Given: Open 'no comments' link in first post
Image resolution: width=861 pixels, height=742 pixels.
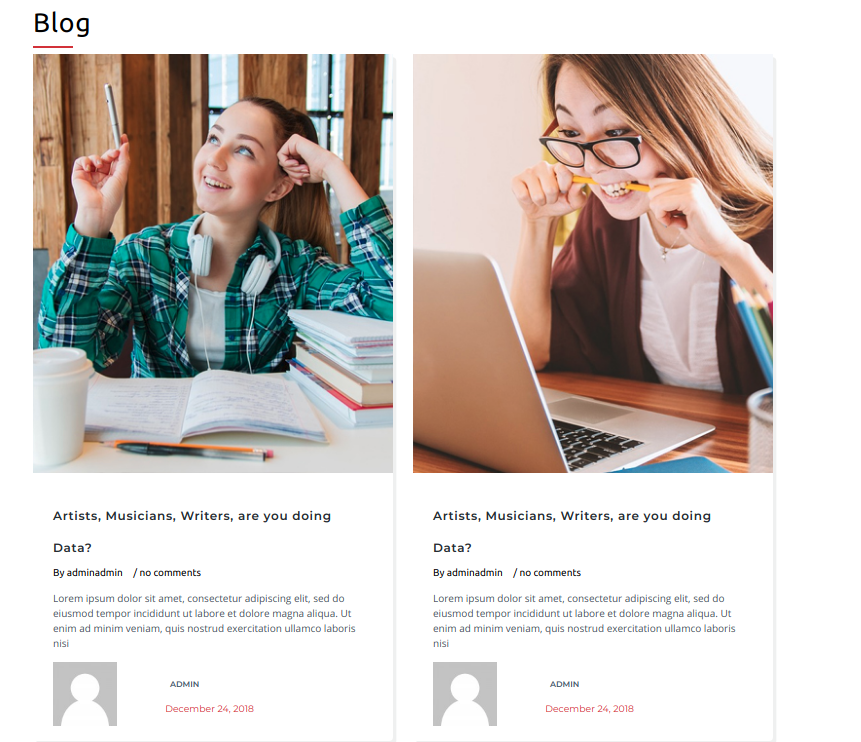Looking at the screenshot, I should click(x=170, y=572).
